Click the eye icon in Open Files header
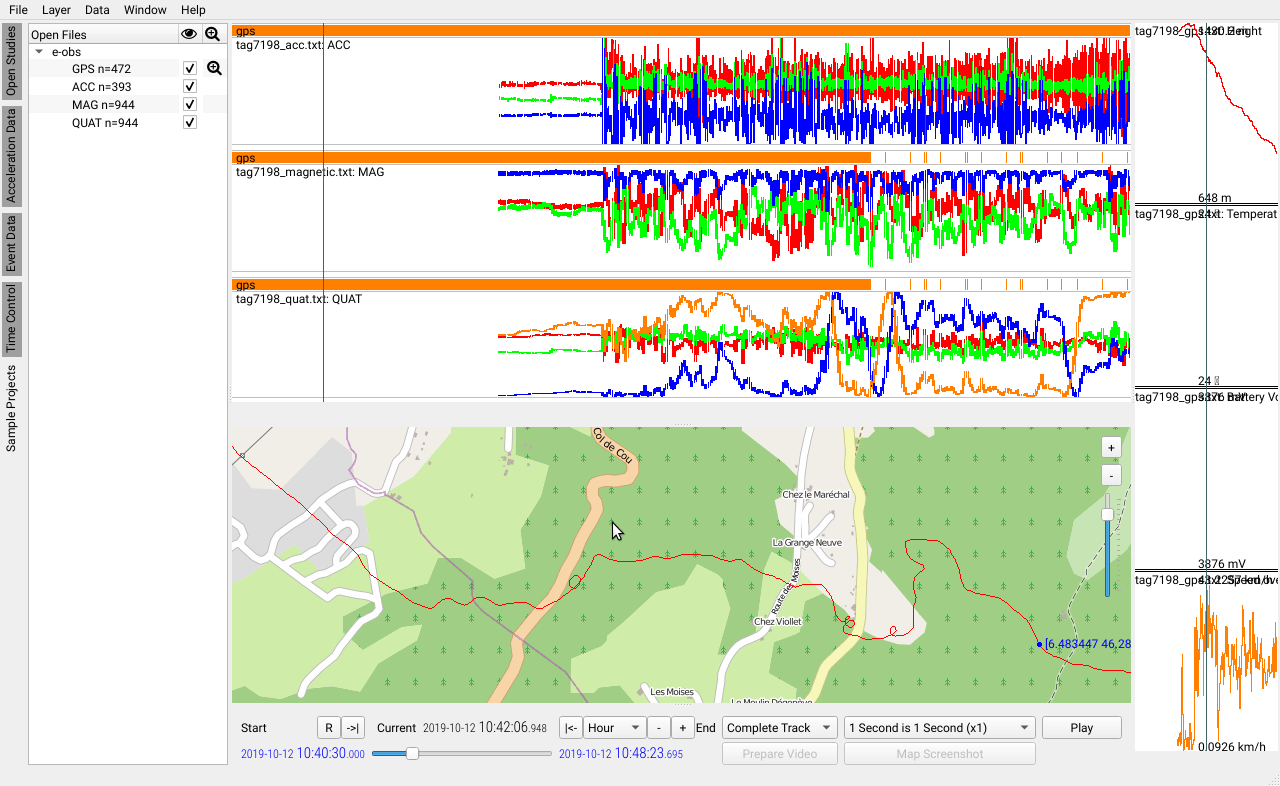Screen dimensions: 1280x786 pyautogui.click(x=189, y=34)
